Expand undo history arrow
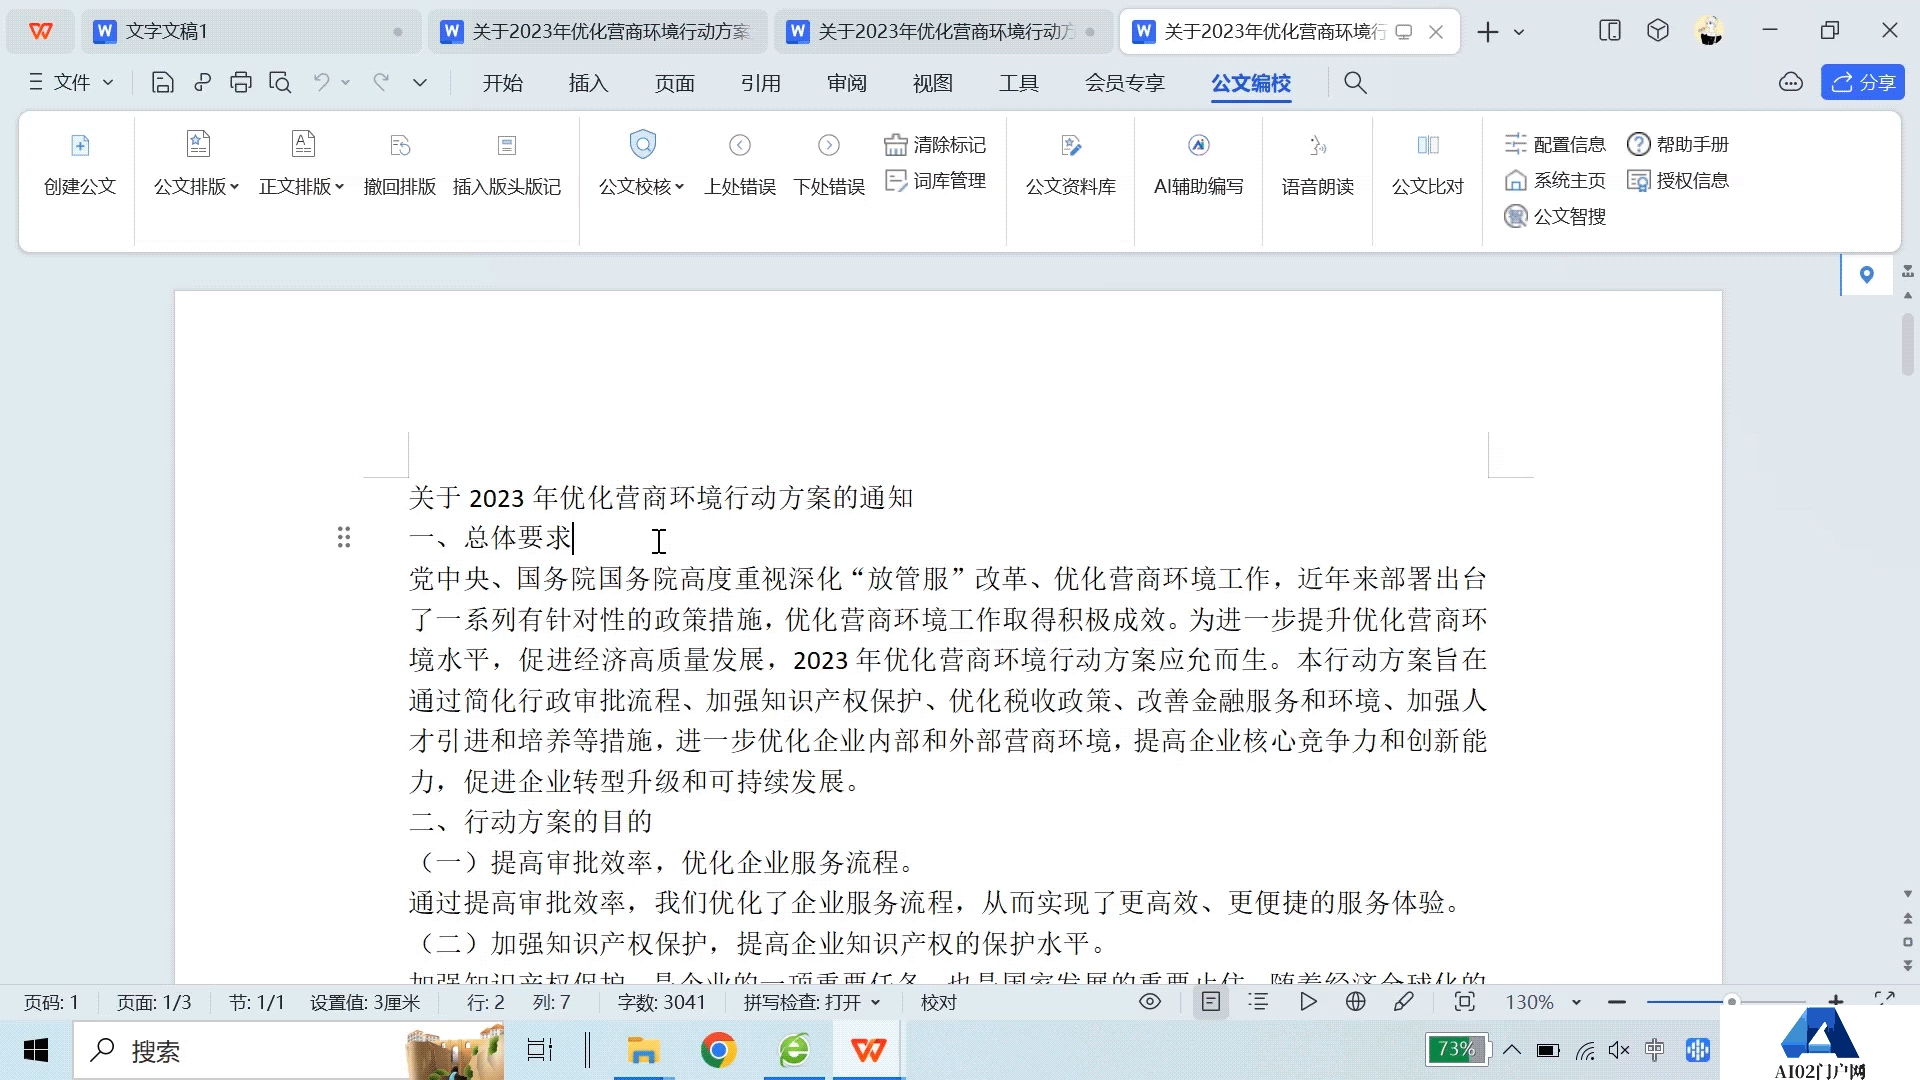 tap(346, 83)
